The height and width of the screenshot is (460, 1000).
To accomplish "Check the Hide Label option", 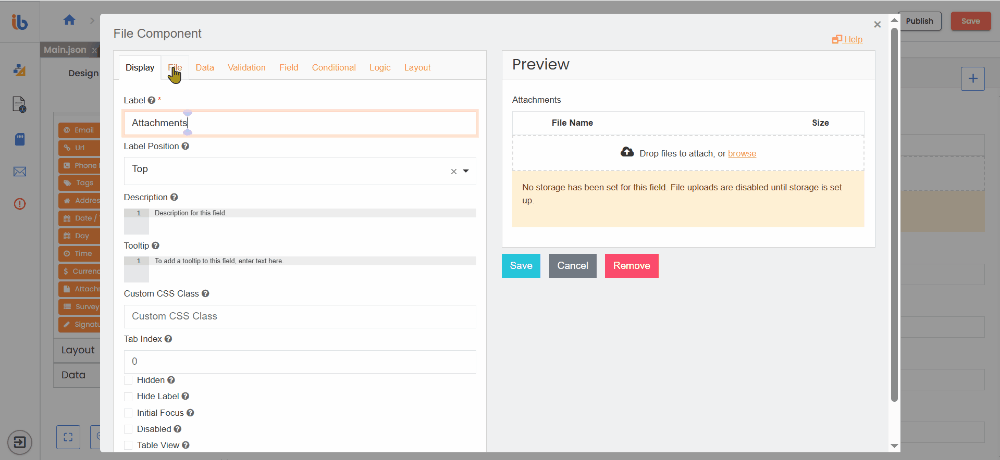I will pyautogui.click(x=129, y=396).
